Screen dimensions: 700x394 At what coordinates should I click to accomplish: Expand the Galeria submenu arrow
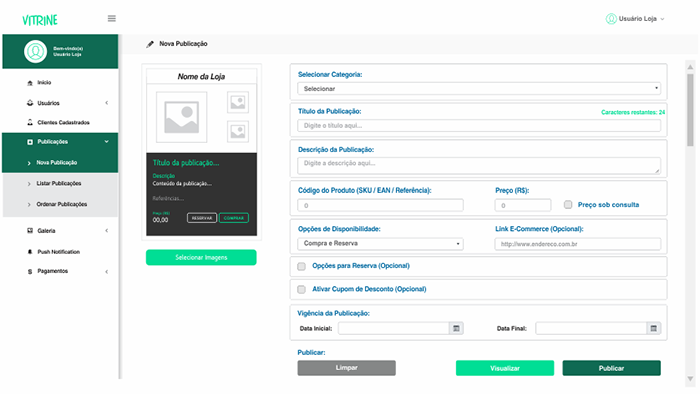107,231
